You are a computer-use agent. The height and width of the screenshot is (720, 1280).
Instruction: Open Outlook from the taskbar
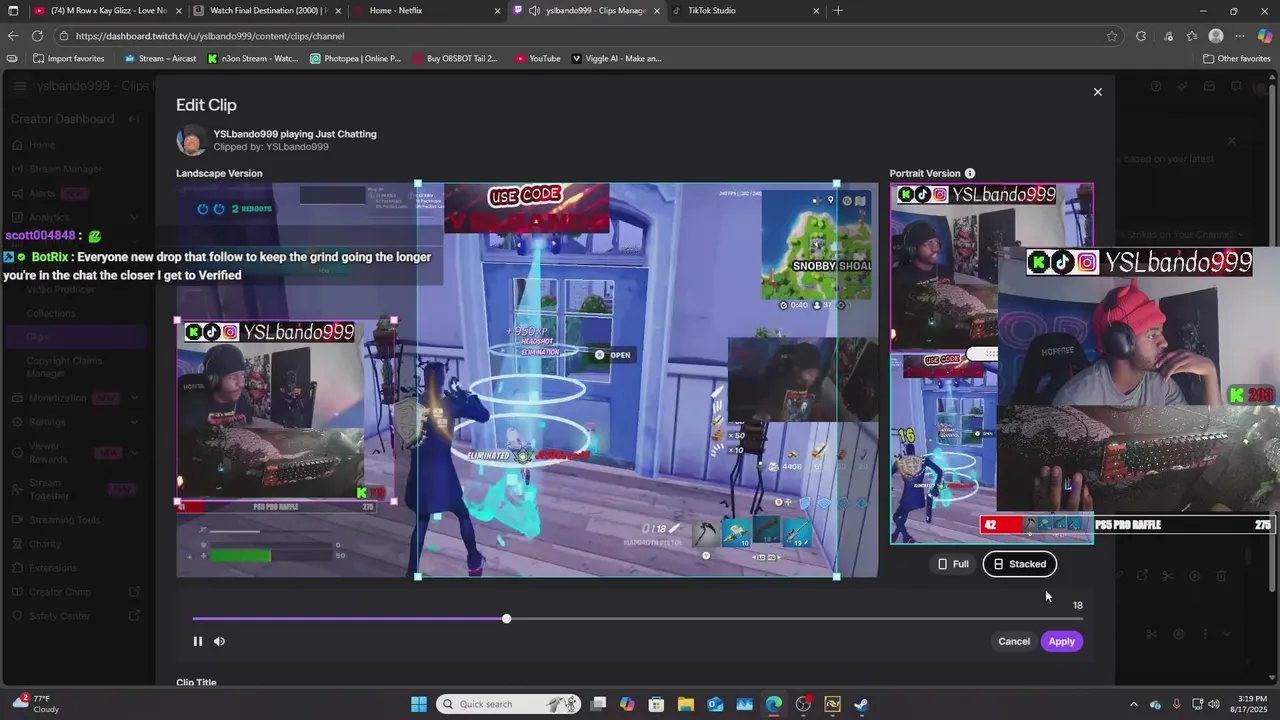[x=715, y=704]
